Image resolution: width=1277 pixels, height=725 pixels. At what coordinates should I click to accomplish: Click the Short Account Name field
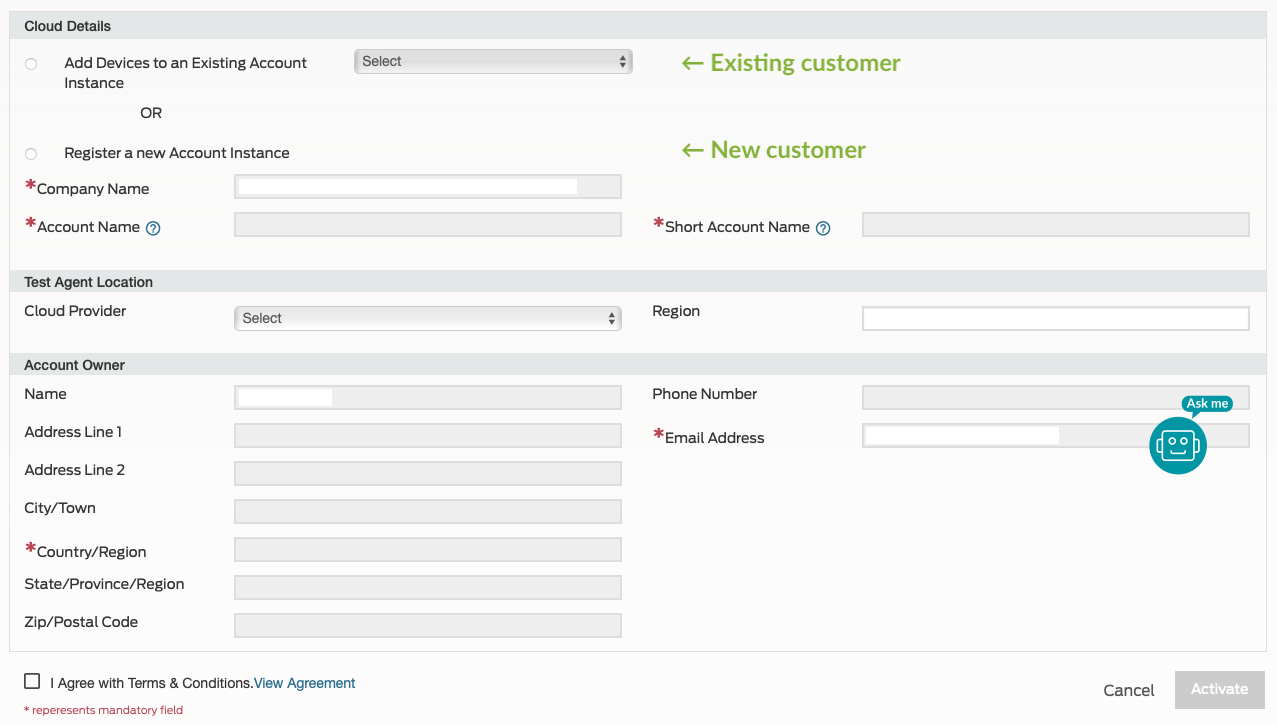1055,224
